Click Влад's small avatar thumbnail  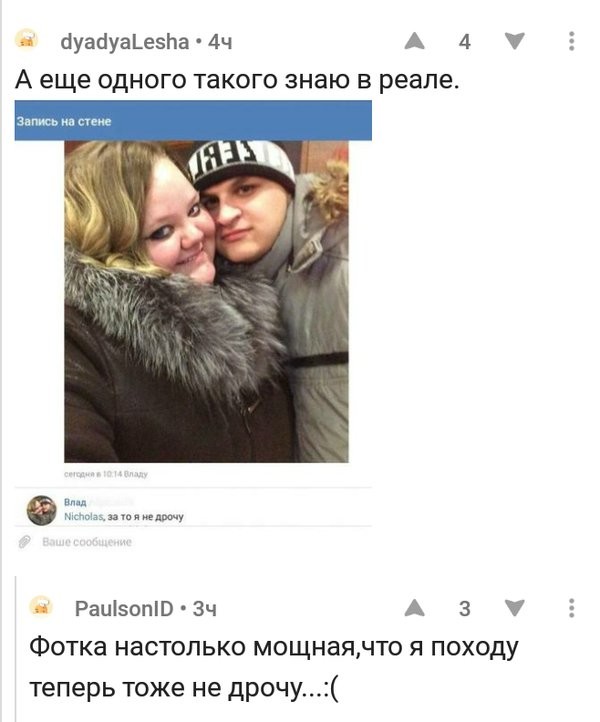(41, 510)
